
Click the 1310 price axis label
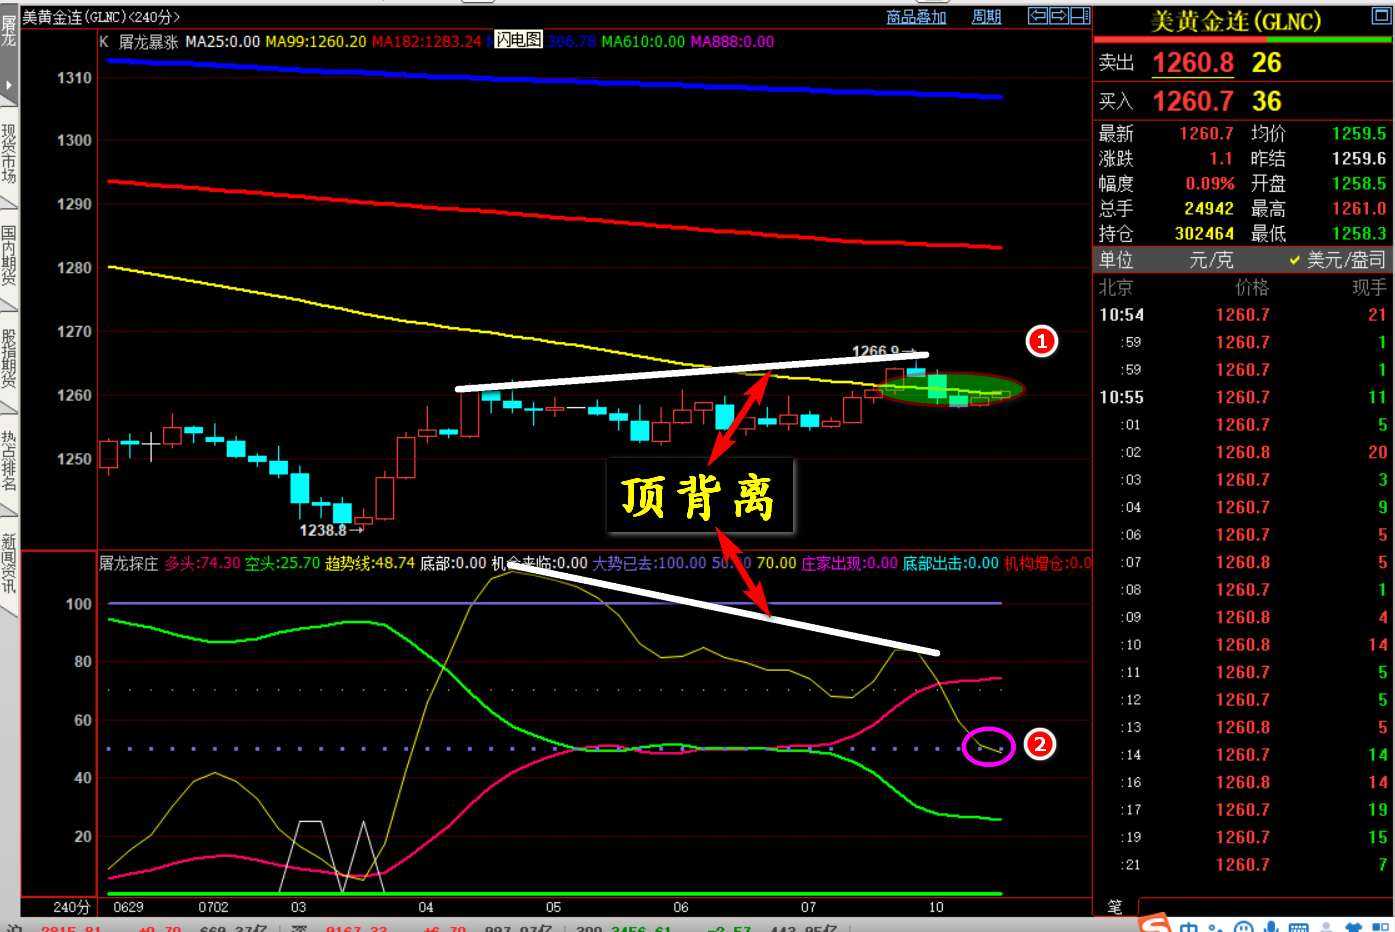tap(74, 77)
